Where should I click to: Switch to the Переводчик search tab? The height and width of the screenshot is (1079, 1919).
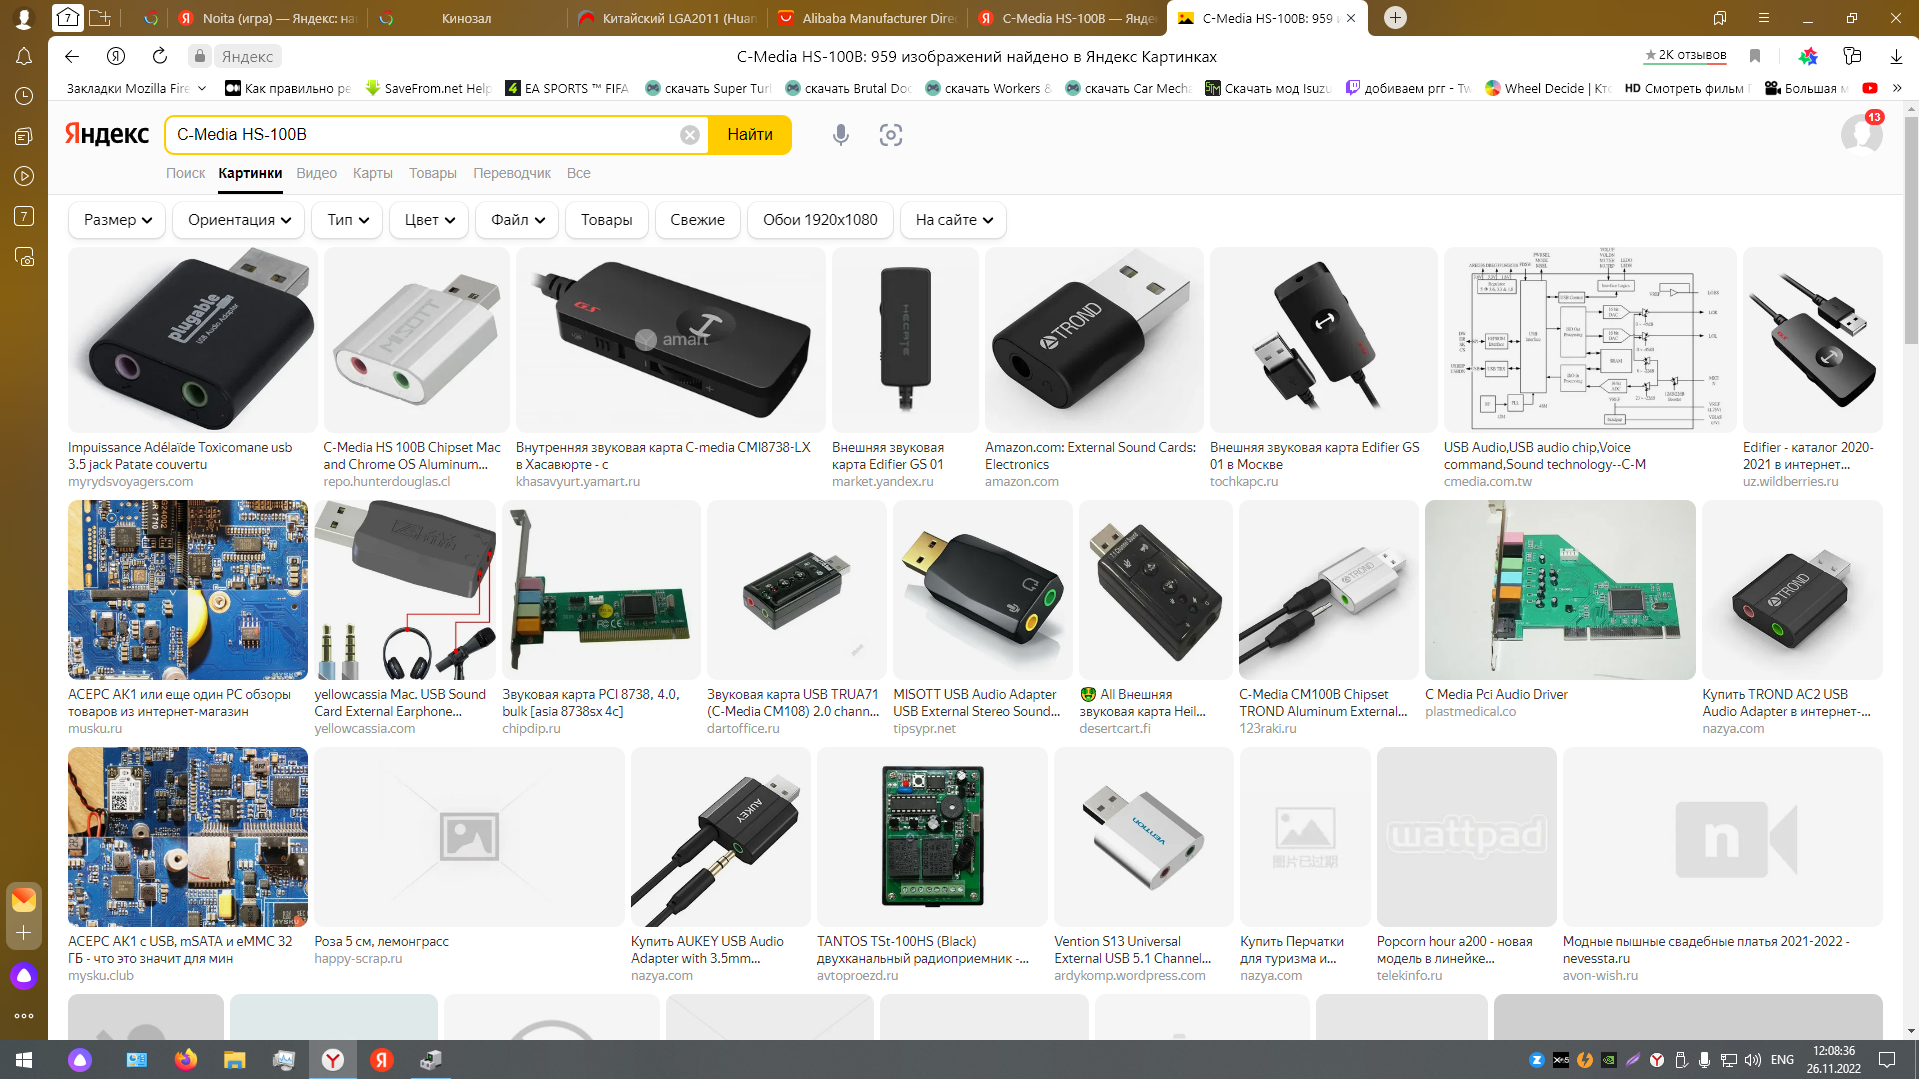click(512, 173)
